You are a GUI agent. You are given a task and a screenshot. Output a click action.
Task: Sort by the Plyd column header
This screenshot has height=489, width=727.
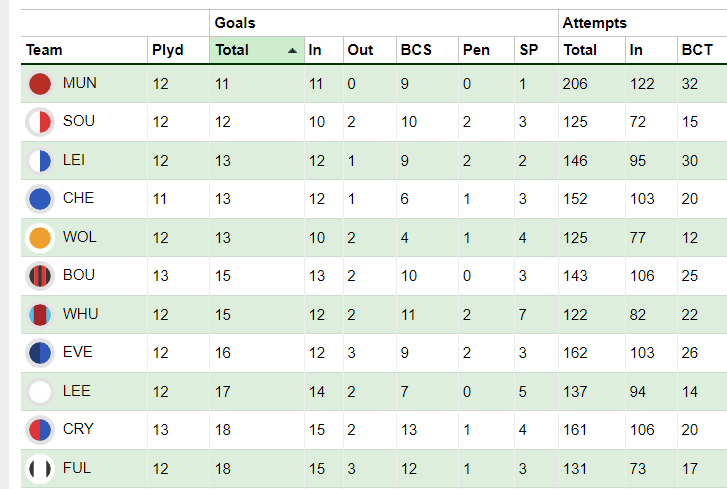[x=168, y=50]
